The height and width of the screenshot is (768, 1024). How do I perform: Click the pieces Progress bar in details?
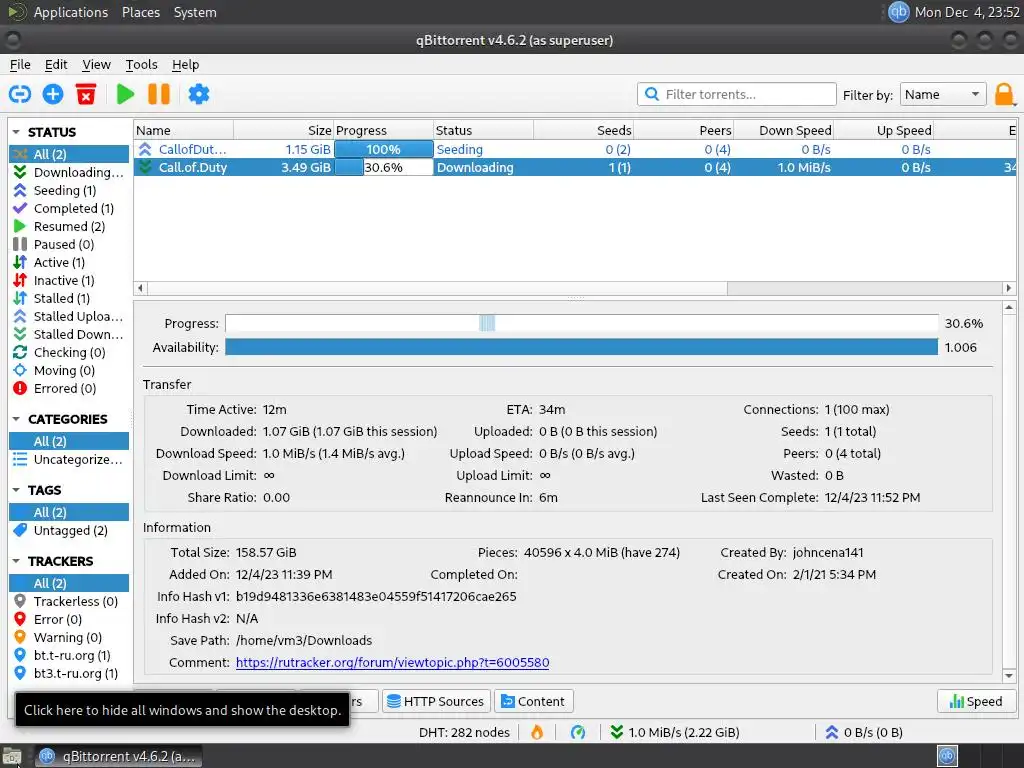point(581,323)
